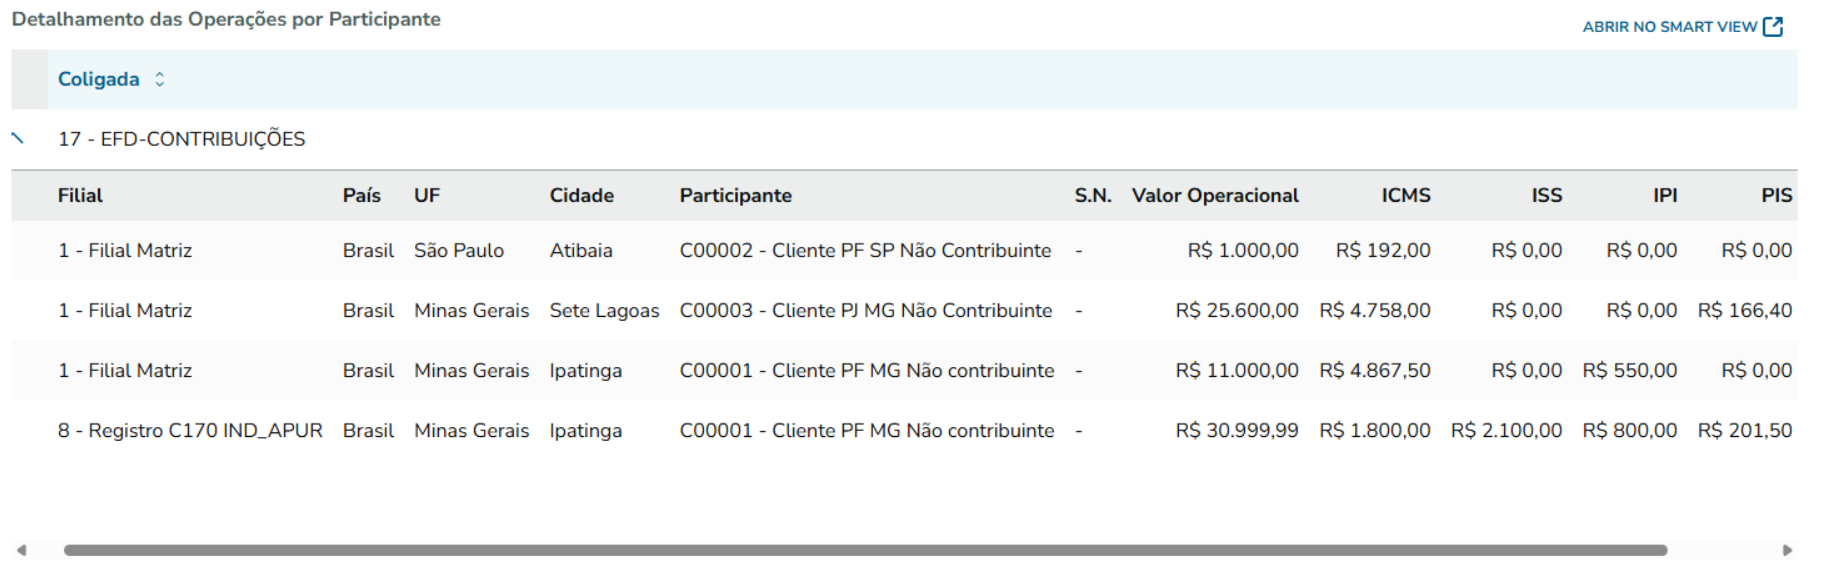Click the UF column header
Viewport: 1829px width, 572px height.
pos(427,195)
